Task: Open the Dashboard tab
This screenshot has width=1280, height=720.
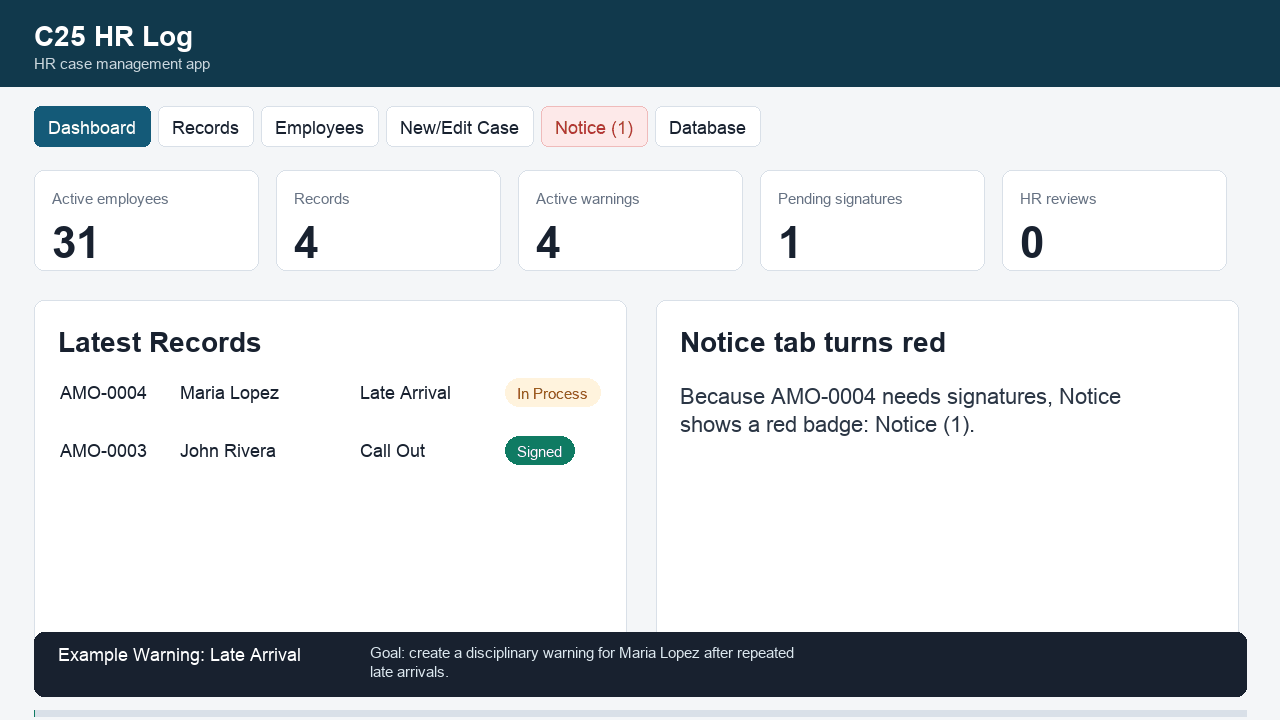Action: tap(92, 127)
